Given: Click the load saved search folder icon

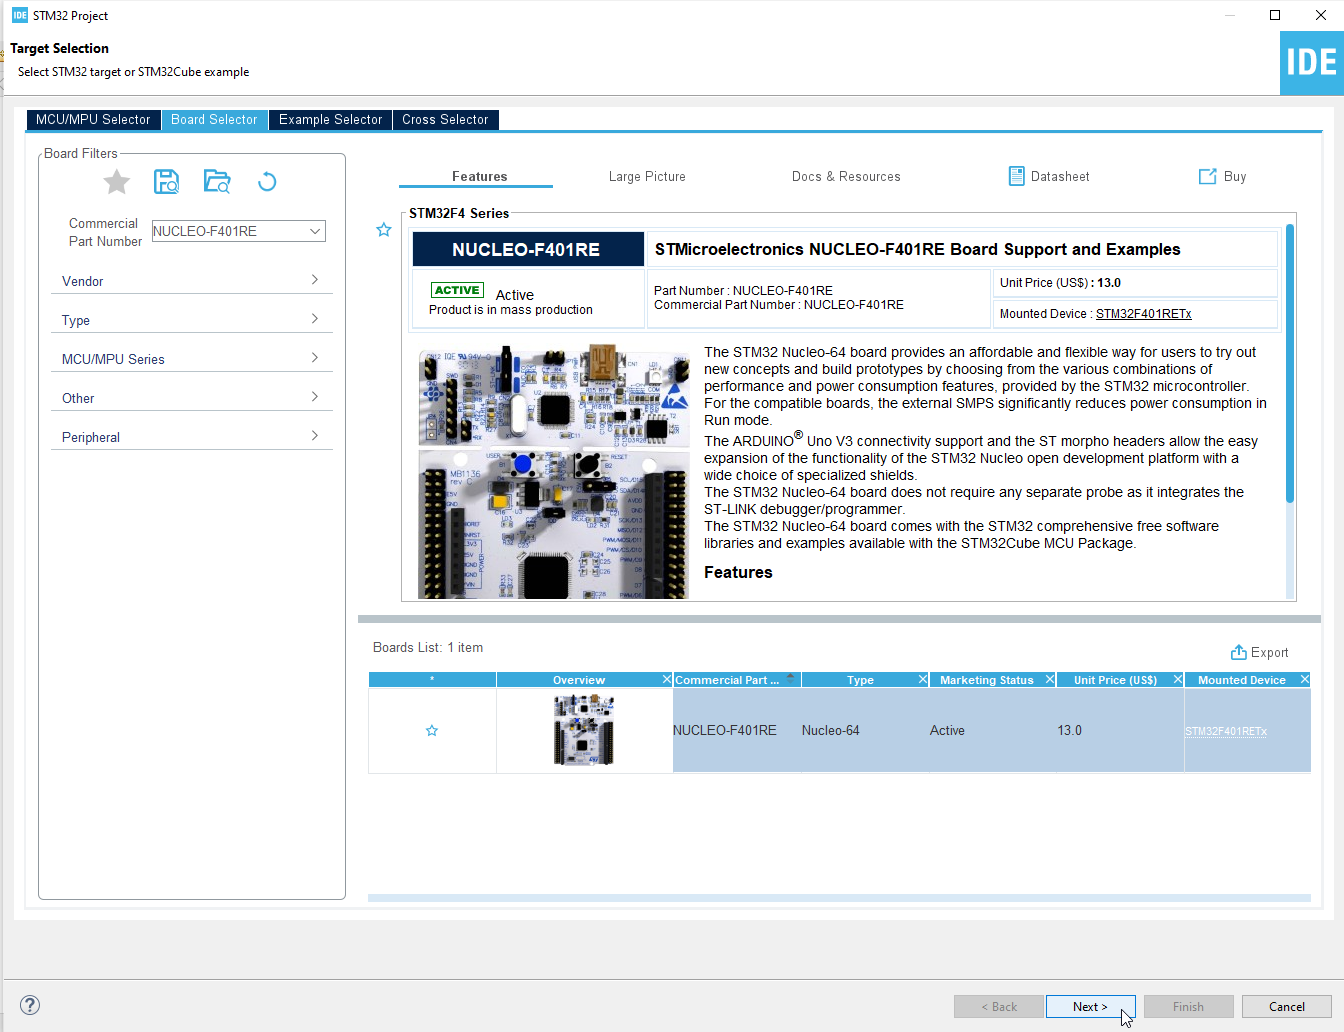Looking at the screenshot, I should pyautogui.click(x=216, y=182).
